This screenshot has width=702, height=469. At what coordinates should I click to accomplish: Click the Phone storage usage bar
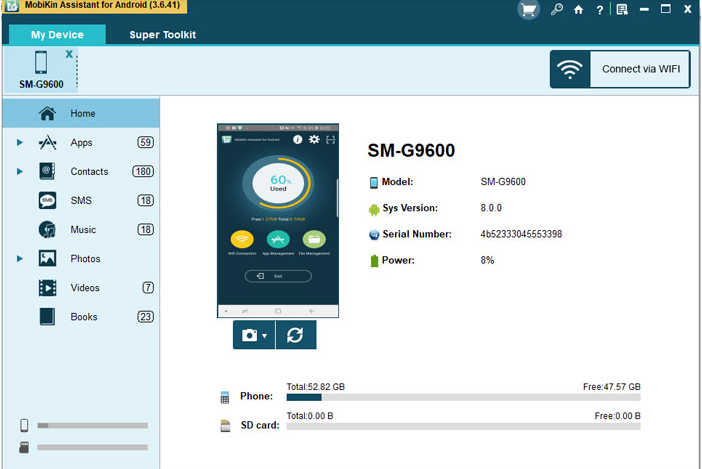click(x=463, y=397)
